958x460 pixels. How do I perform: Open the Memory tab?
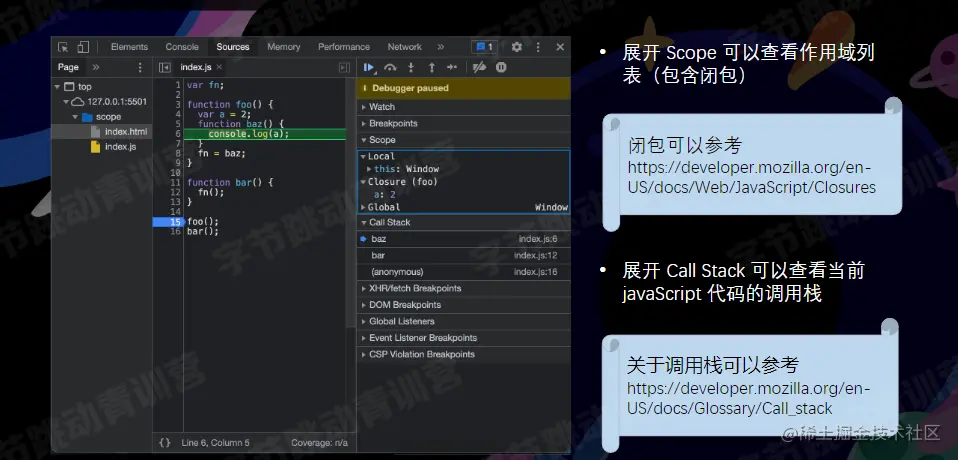click(x=283, y=47)
